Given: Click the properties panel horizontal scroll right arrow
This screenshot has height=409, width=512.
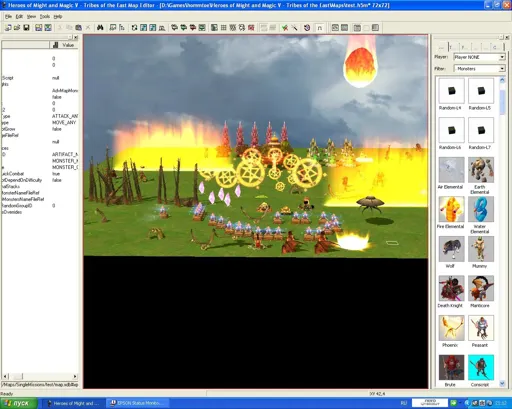Looking at the screenshot, I should point(75,376).
